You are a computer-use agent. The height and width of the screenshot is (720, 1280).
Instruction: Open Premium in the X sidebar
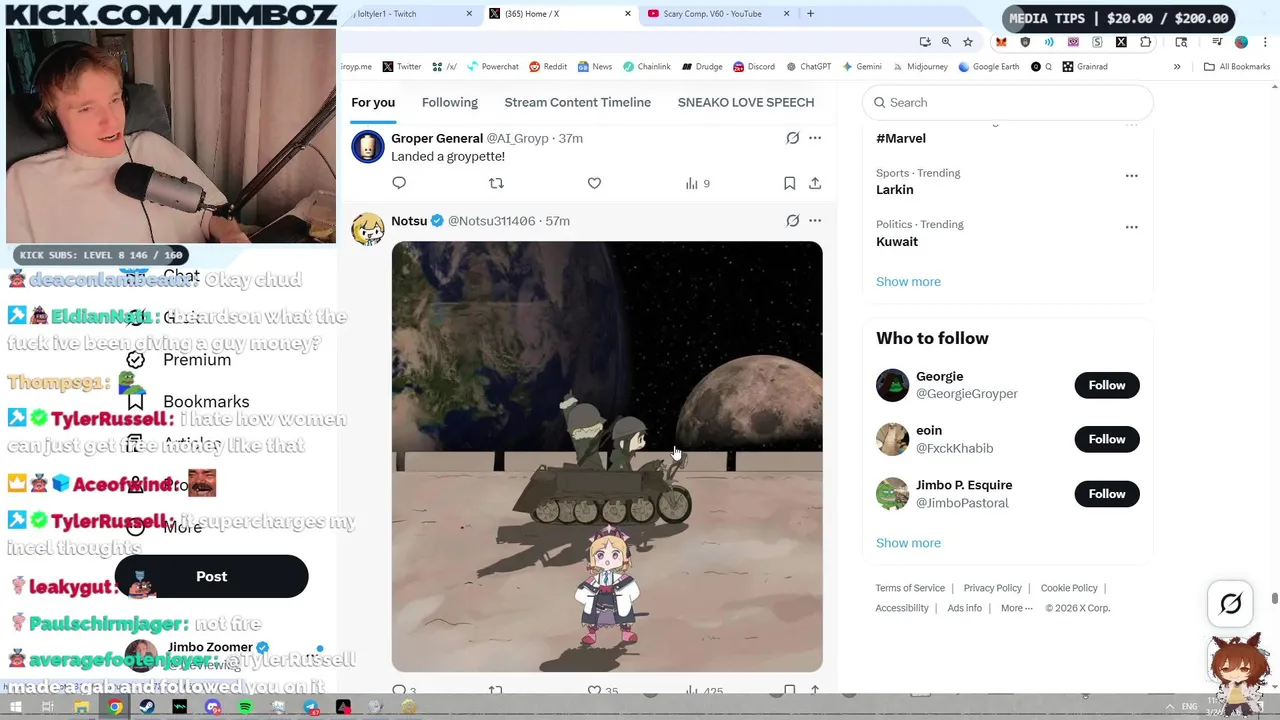point(197,360)
